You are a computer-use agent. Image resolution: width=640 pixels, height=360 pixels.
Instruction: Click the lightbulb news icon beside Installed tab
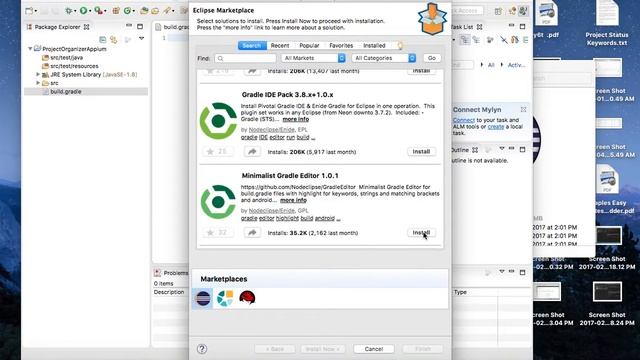click(x=400, y=45)
